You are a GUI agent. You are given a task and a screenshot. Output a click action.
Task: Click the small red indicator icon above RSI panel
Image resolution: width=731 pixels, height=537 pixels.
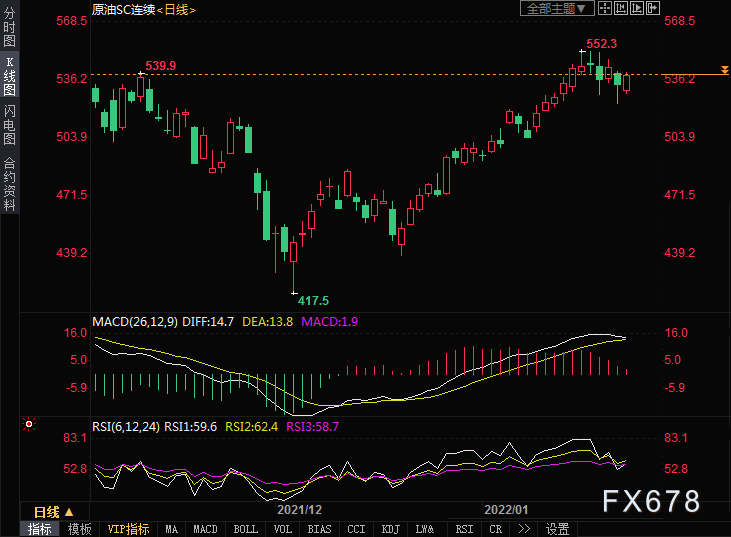point(29,423)
